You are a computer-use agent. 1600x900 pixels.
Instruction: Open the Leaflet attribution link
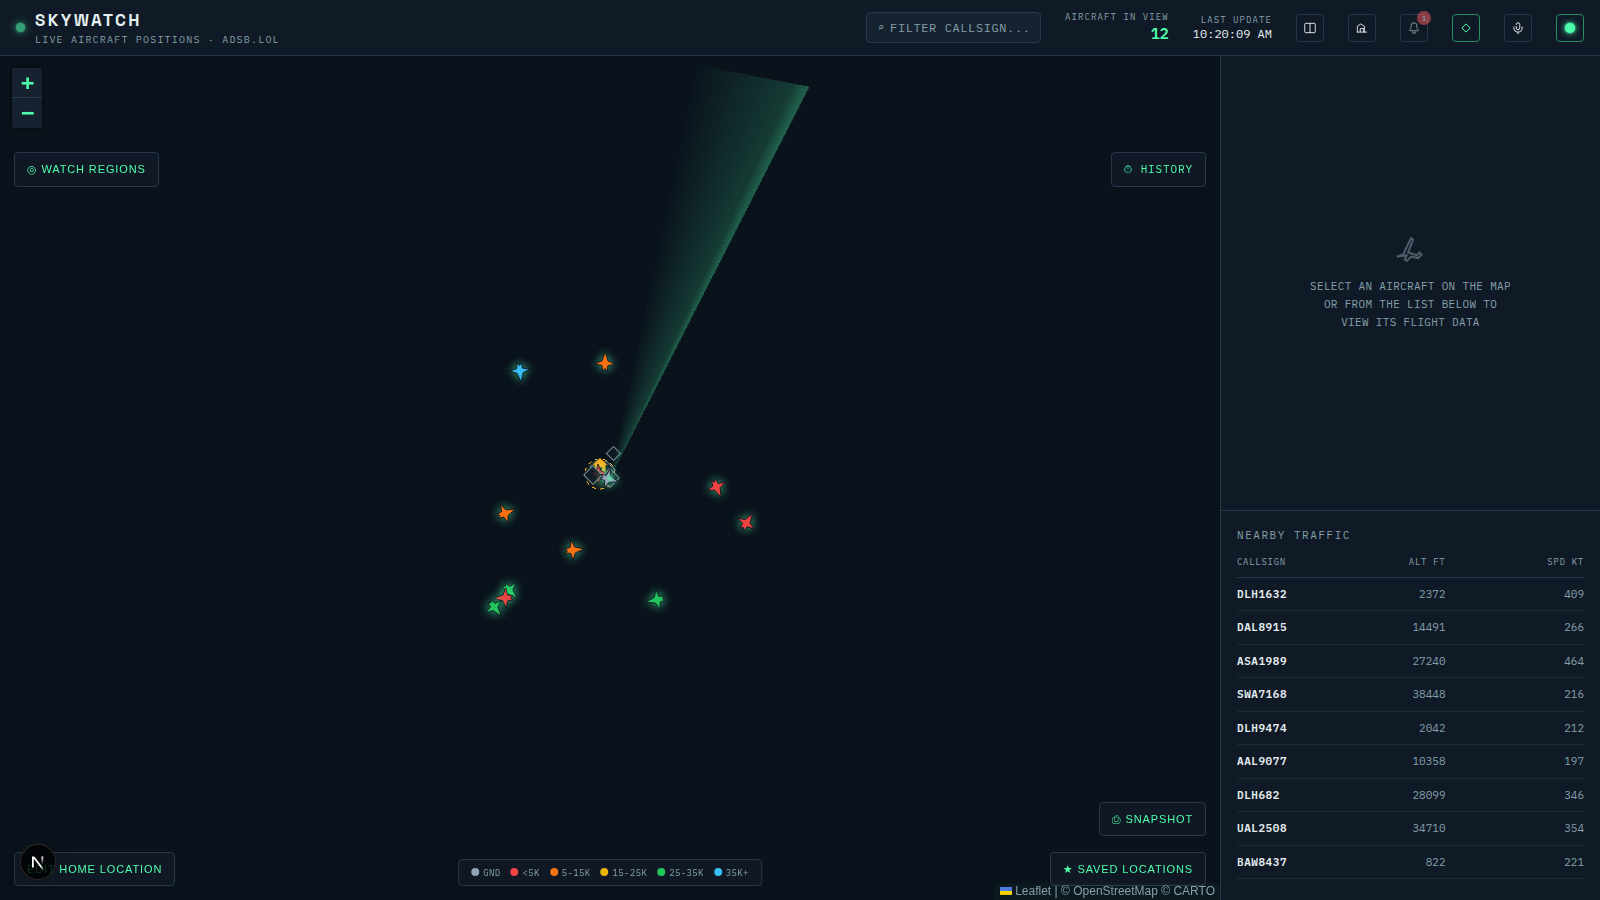pyautogui.click(x=1025, y=891)
